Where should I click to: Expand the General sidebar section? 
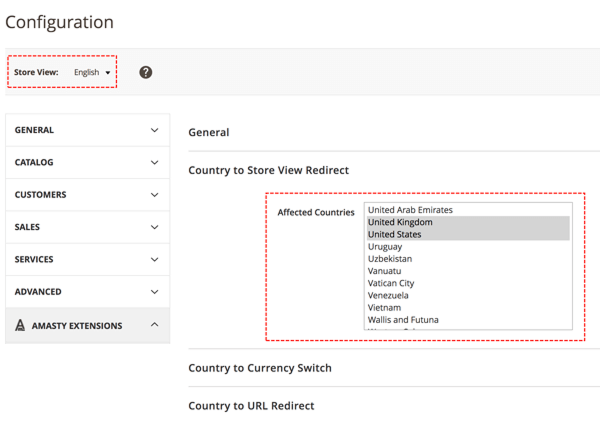pos(87,130)
